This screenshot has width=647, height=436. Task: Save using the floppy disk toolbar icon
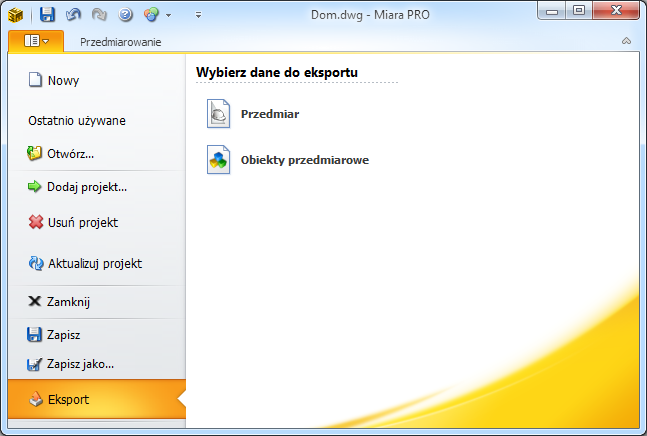[47, 14]
